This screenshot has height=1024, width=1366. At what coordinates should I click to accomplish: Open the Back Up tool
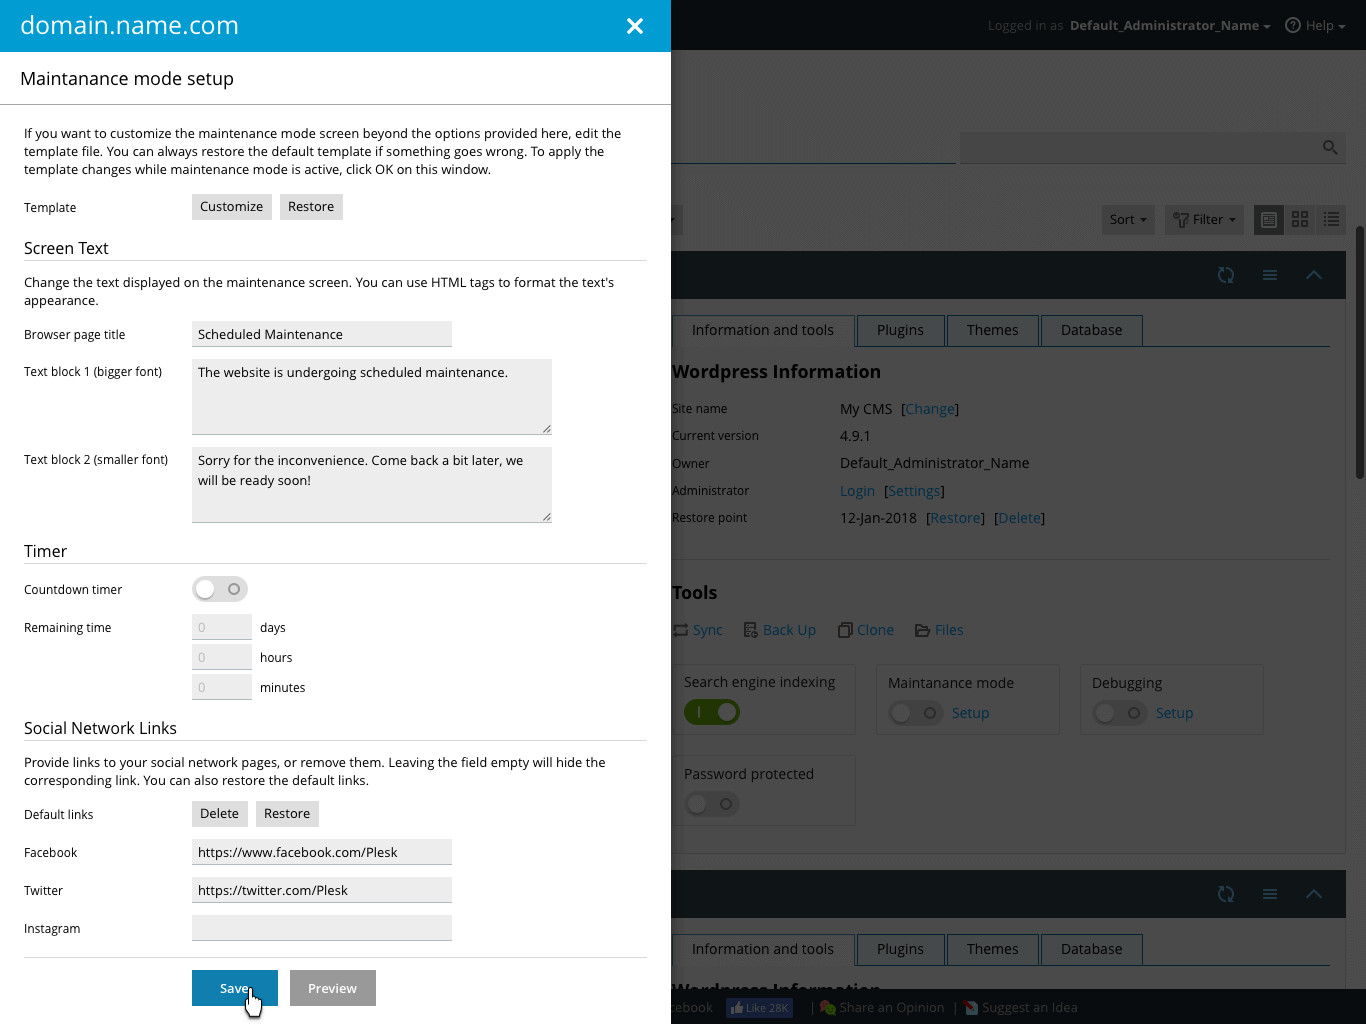click(780, 630)
